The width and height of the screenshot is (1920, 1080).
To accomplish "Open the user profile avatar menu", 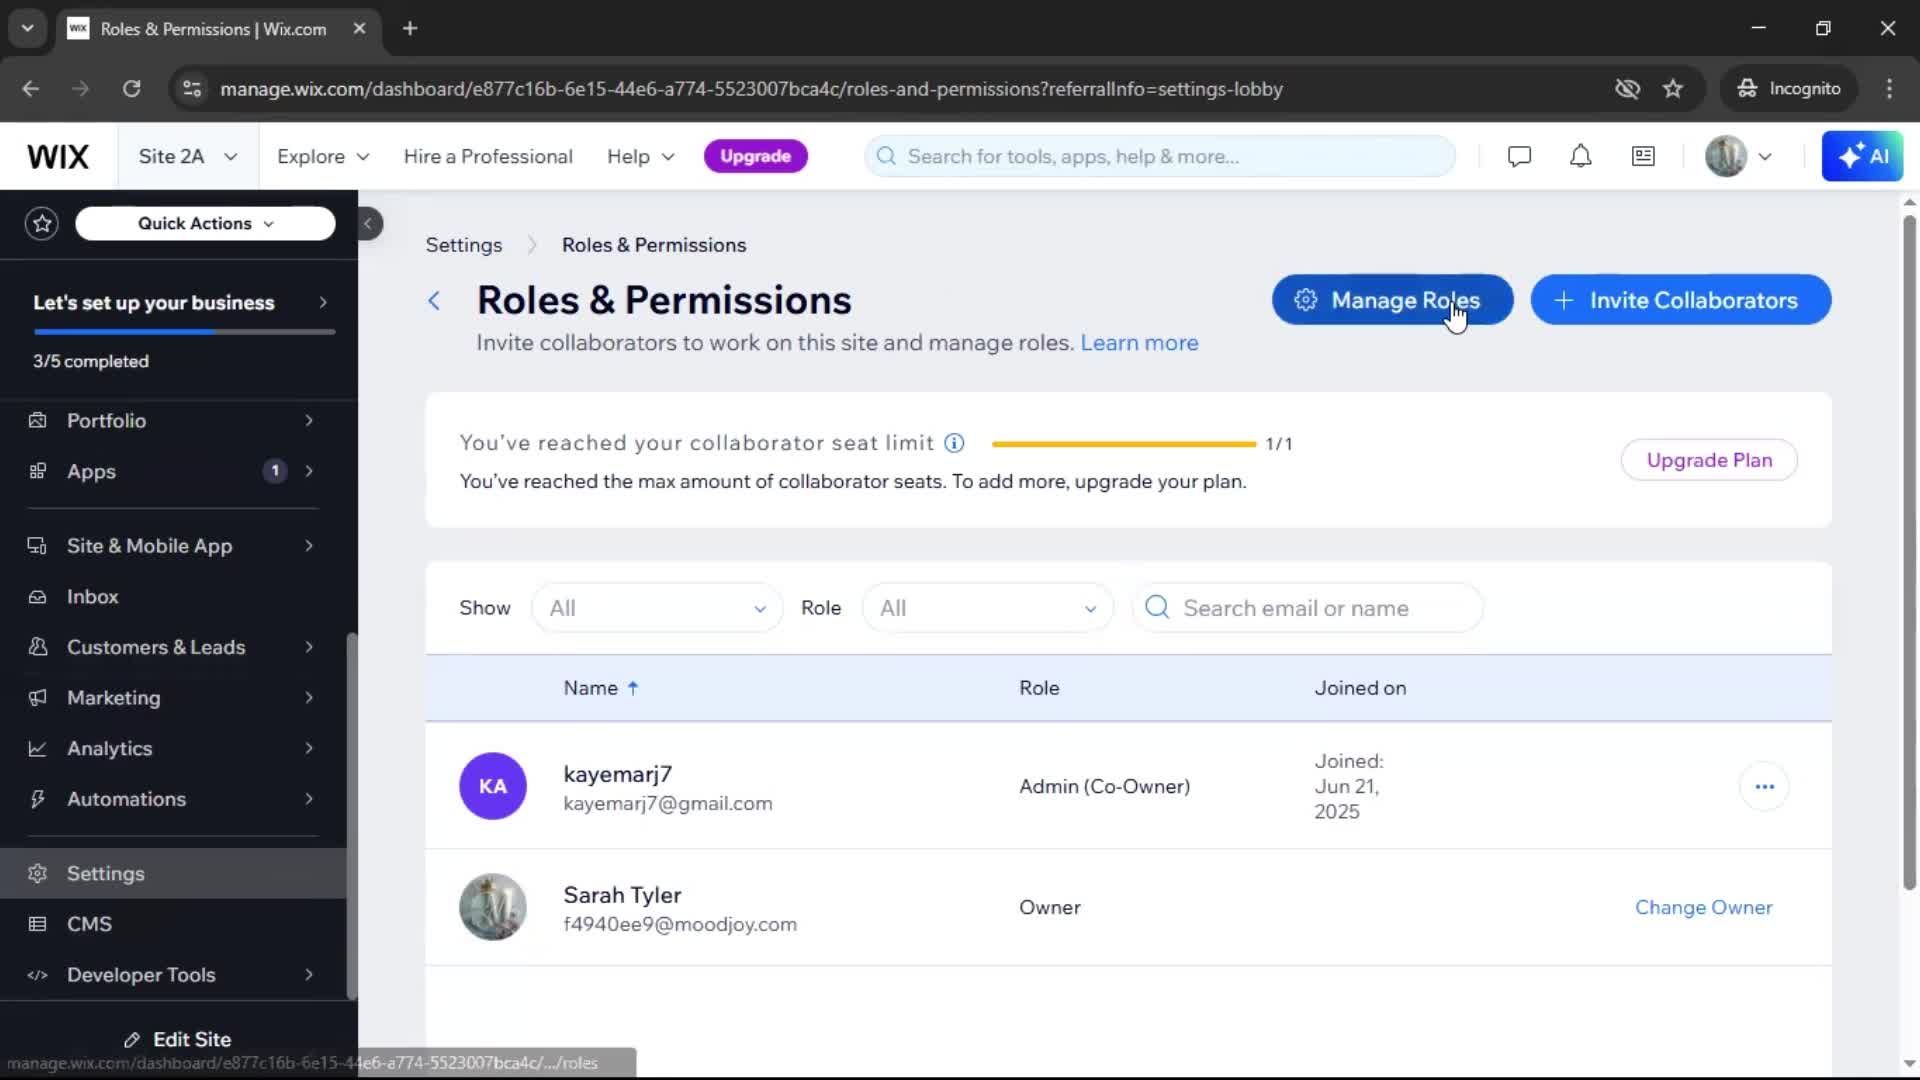I will 1738,156.
